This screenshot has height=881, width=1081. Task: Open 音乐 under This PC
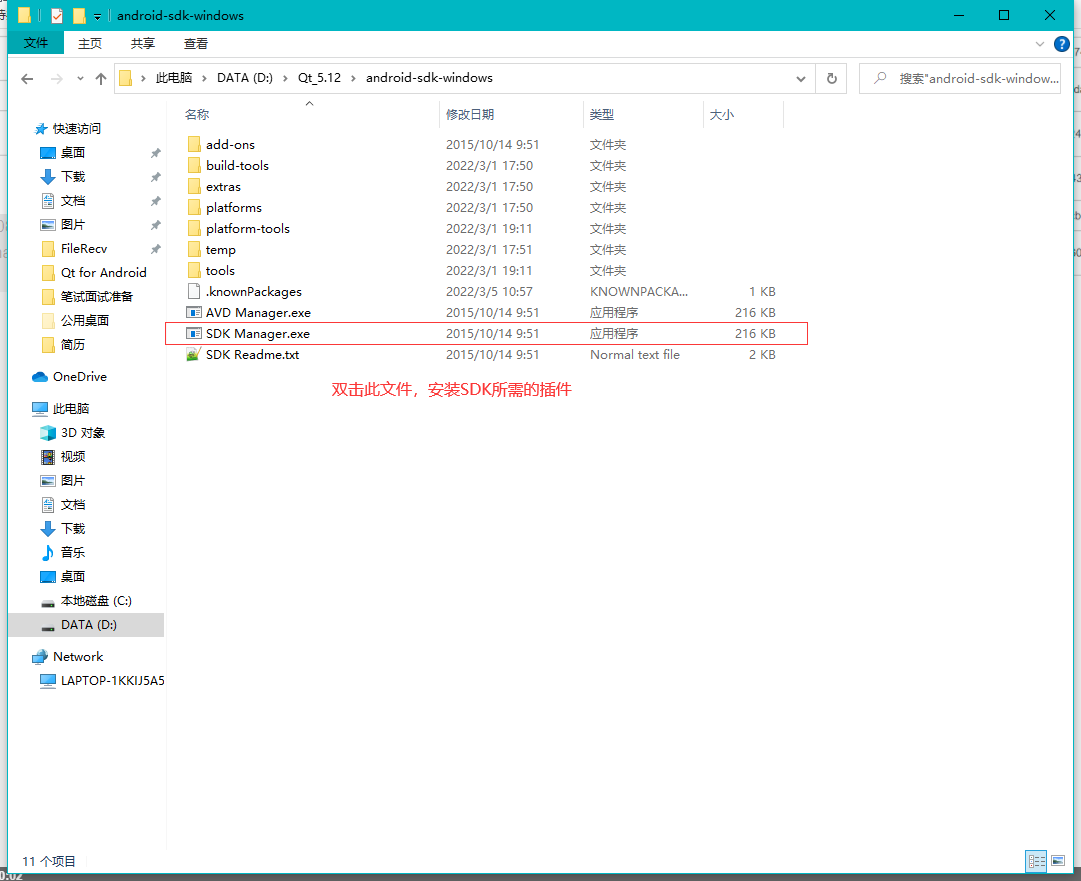[72, 552]
